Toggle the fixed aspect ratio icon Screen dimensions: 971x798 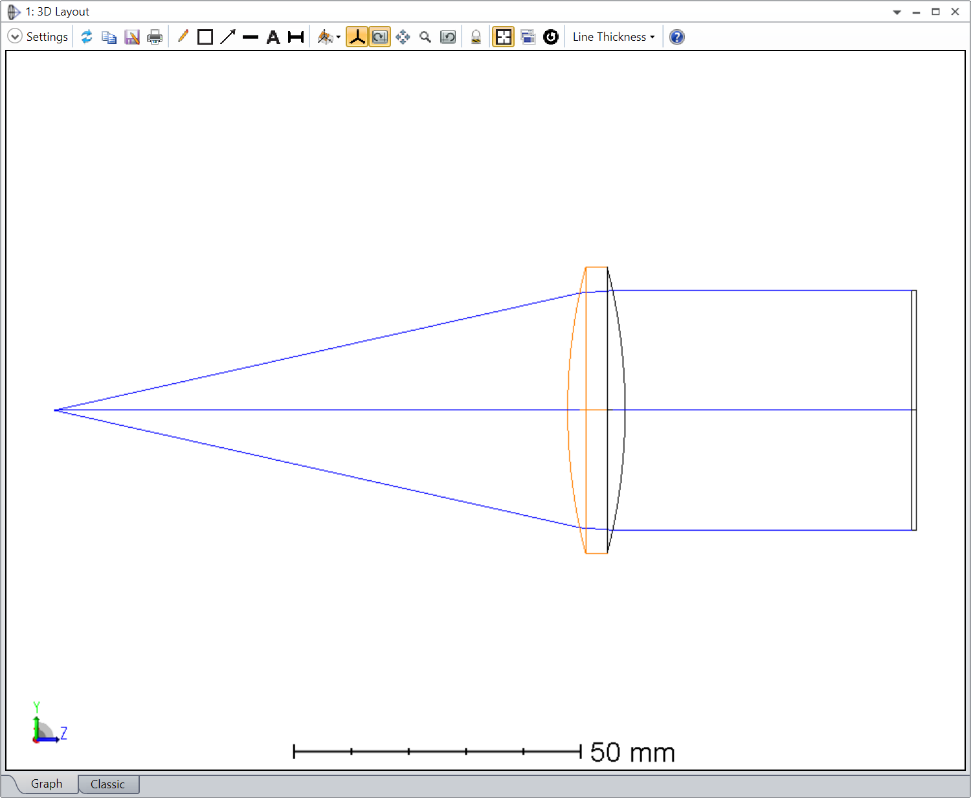pos(503,37)
